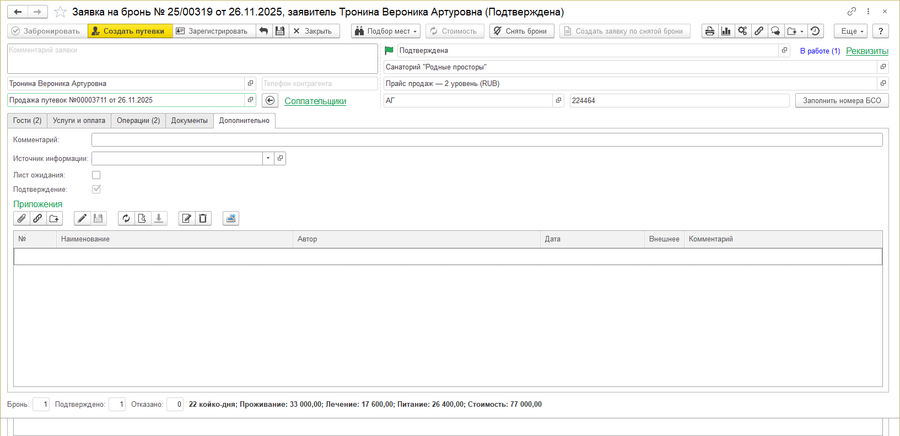Open the Источник информации field's linked item button
The width and height of the screenshot is (900, 436).
tap(280, 158)
